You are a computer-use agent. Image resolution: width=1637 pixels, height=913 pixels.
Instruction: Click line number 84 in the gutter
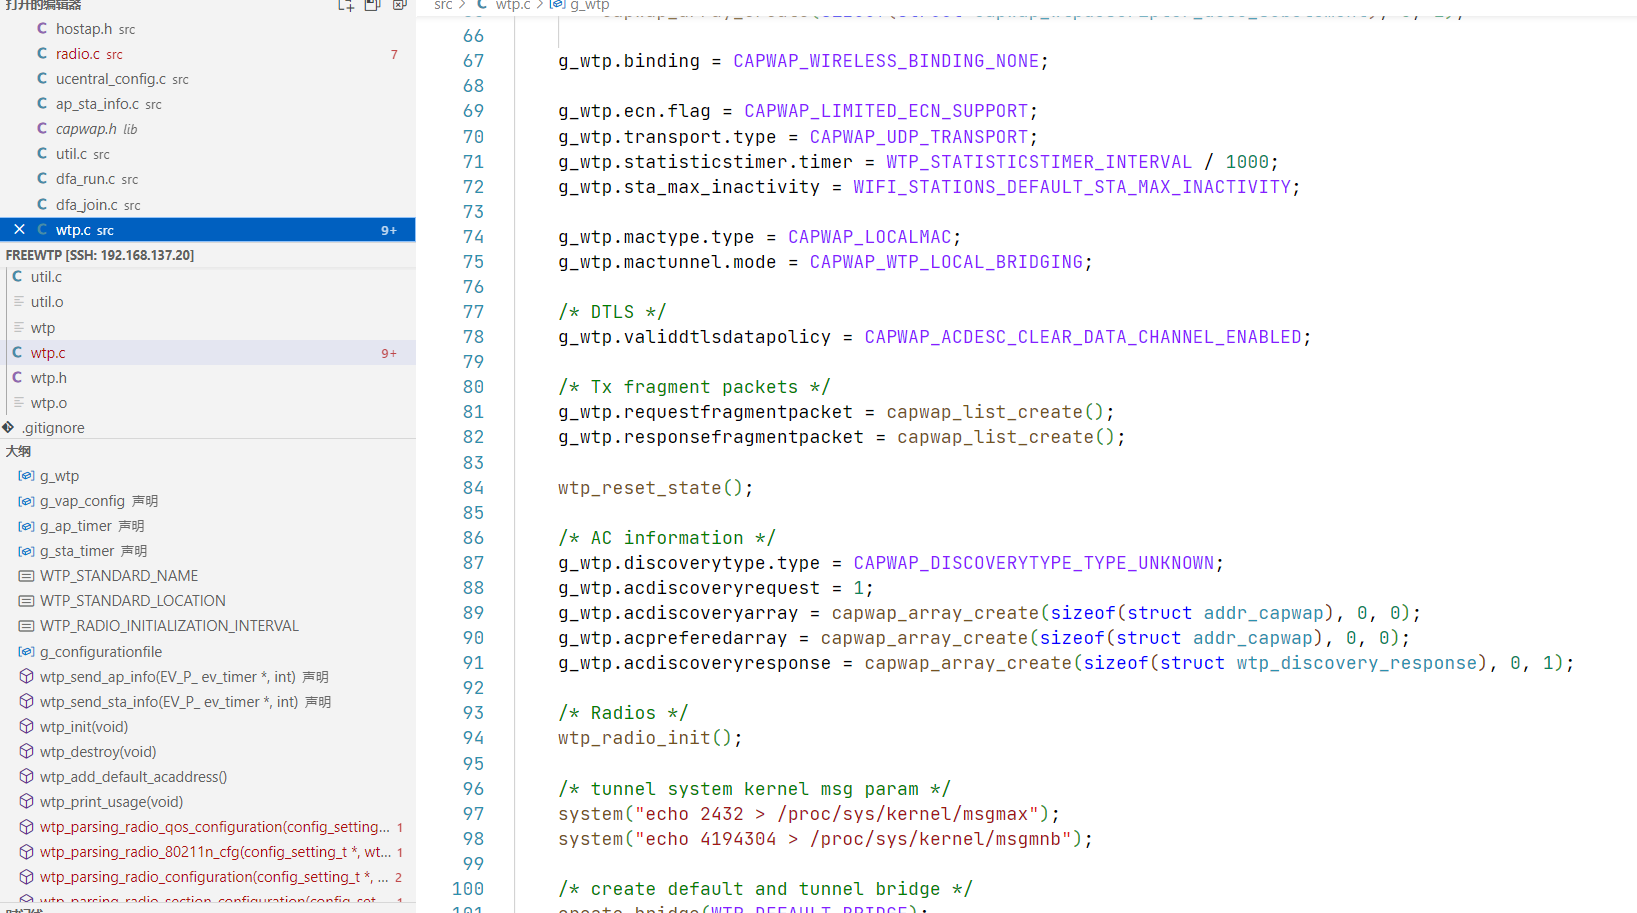473,488
